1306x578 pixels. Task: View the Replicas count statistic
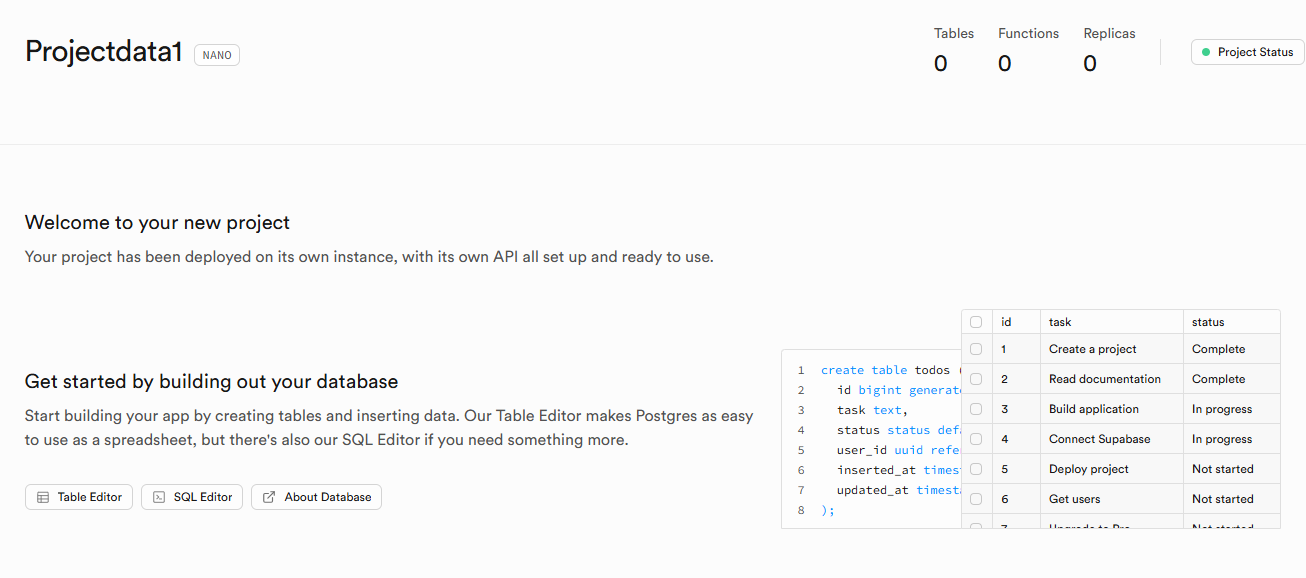tap(1109, 51)
